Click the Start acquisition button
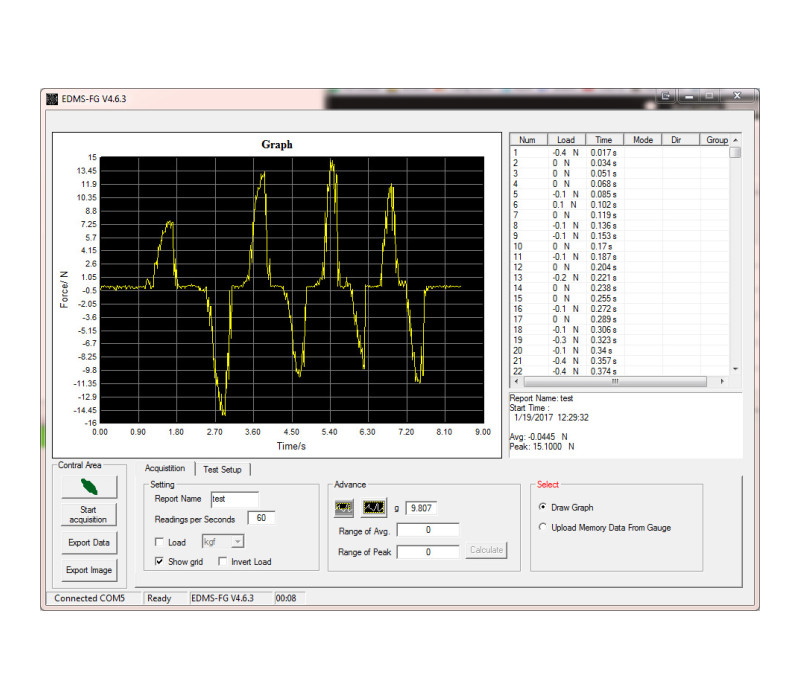Image resolution: width=800 pixels, height=700 pixels. [x=89, y=514]
